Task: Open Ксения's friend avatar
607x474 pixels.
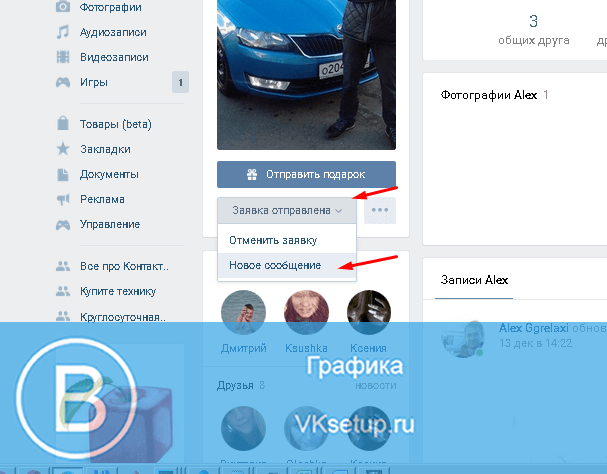Action: point(369,312)
